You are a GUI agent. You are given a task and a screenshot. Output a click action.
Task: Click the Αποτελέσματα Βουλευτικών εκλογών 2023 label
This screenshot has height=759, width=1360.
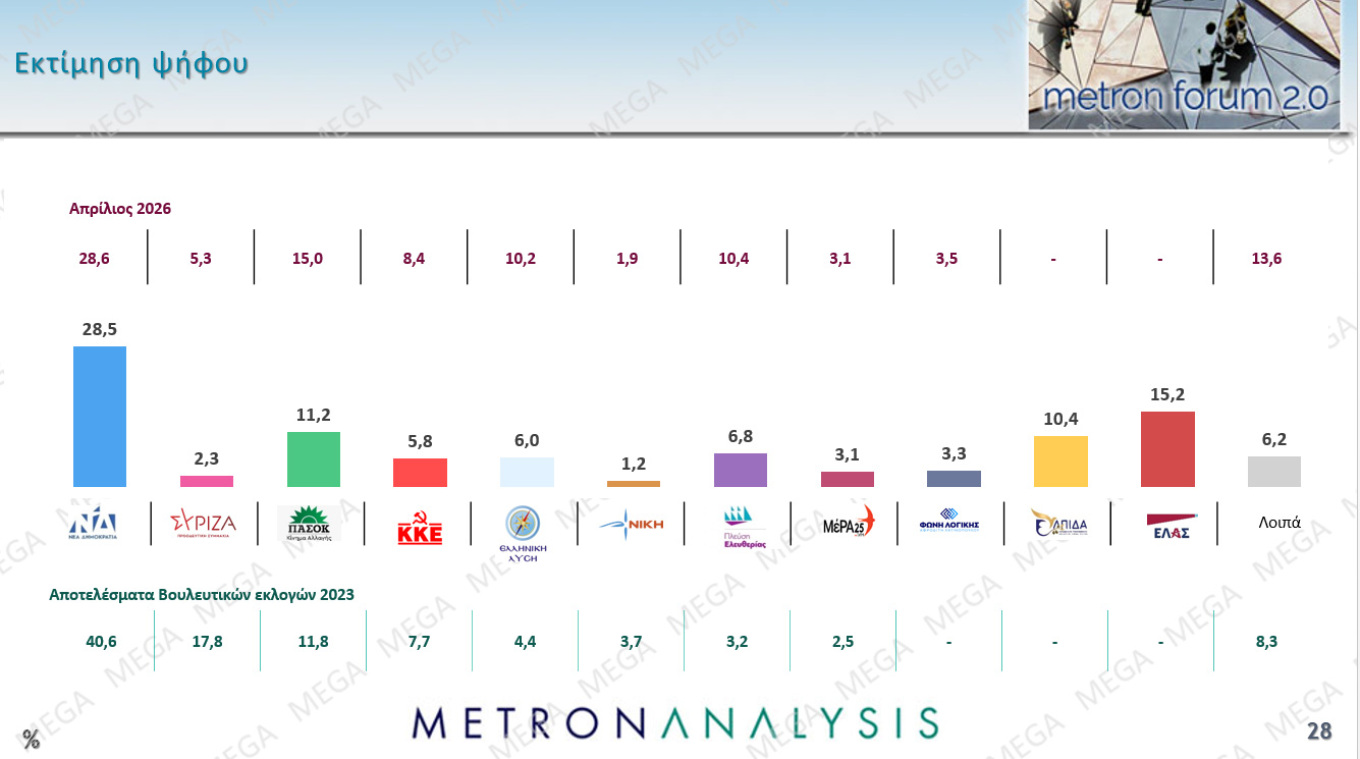click(x=202, y=594)
